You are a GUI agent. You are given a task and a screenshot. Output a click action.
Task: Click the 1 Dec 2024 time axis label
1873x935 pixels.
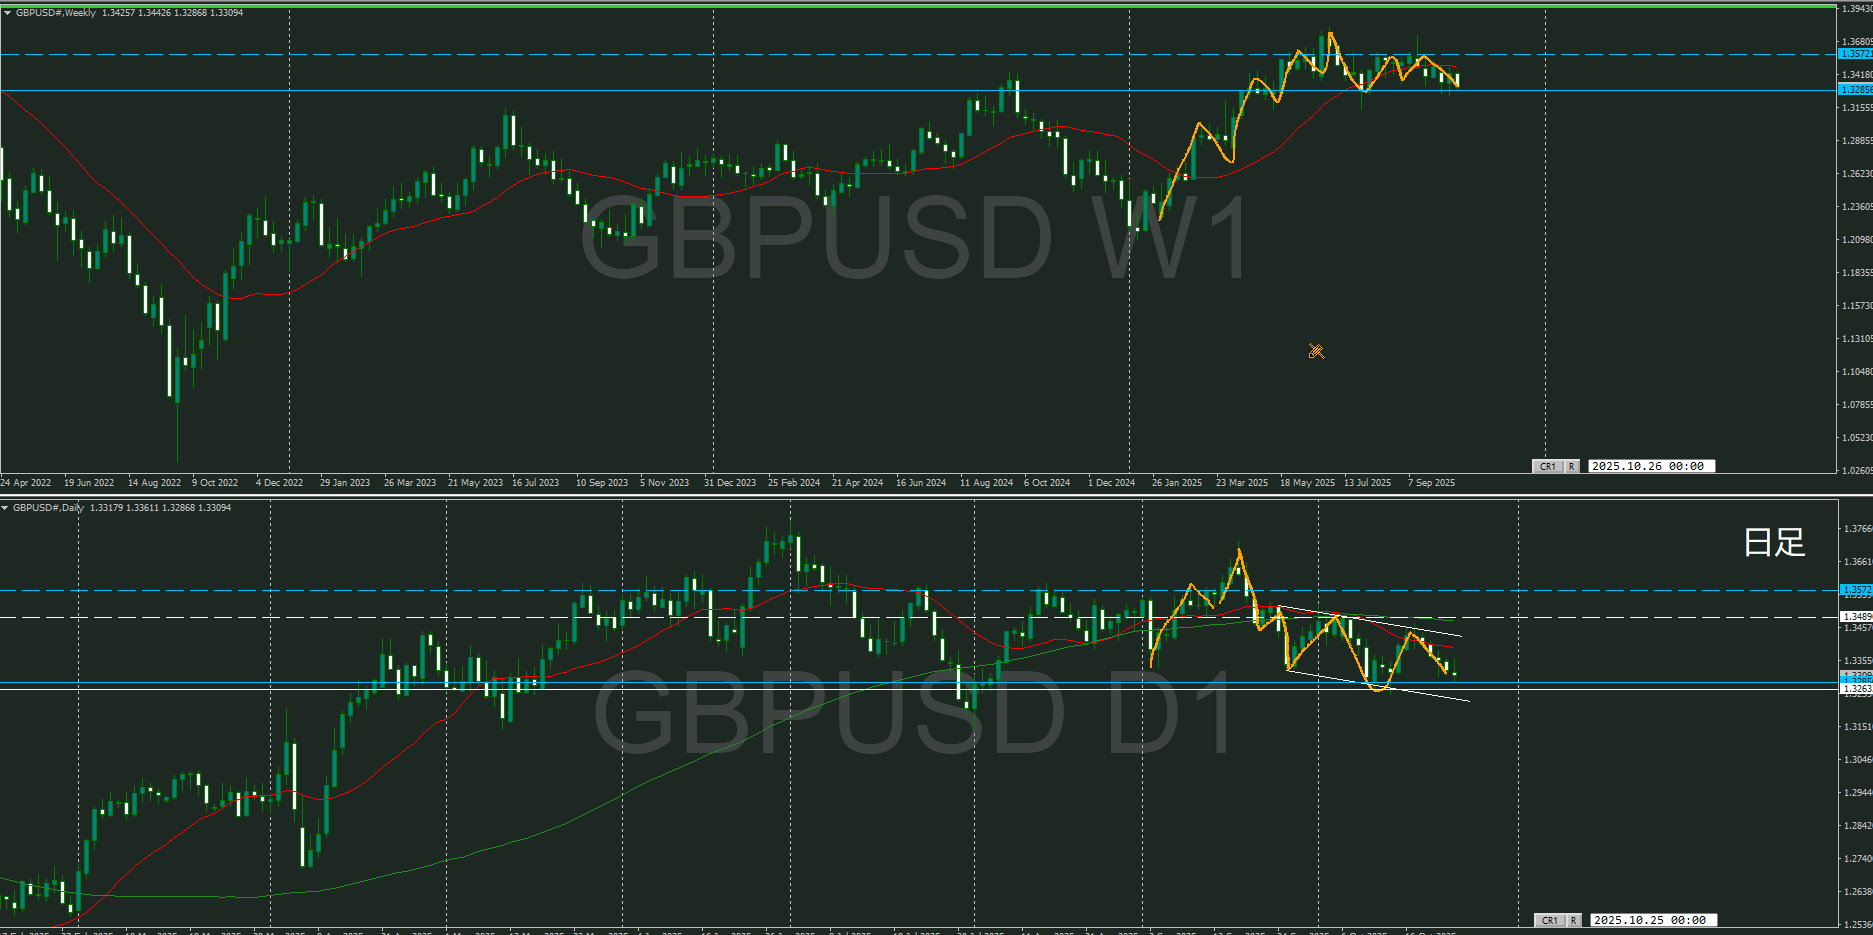tap(1111, 483)
